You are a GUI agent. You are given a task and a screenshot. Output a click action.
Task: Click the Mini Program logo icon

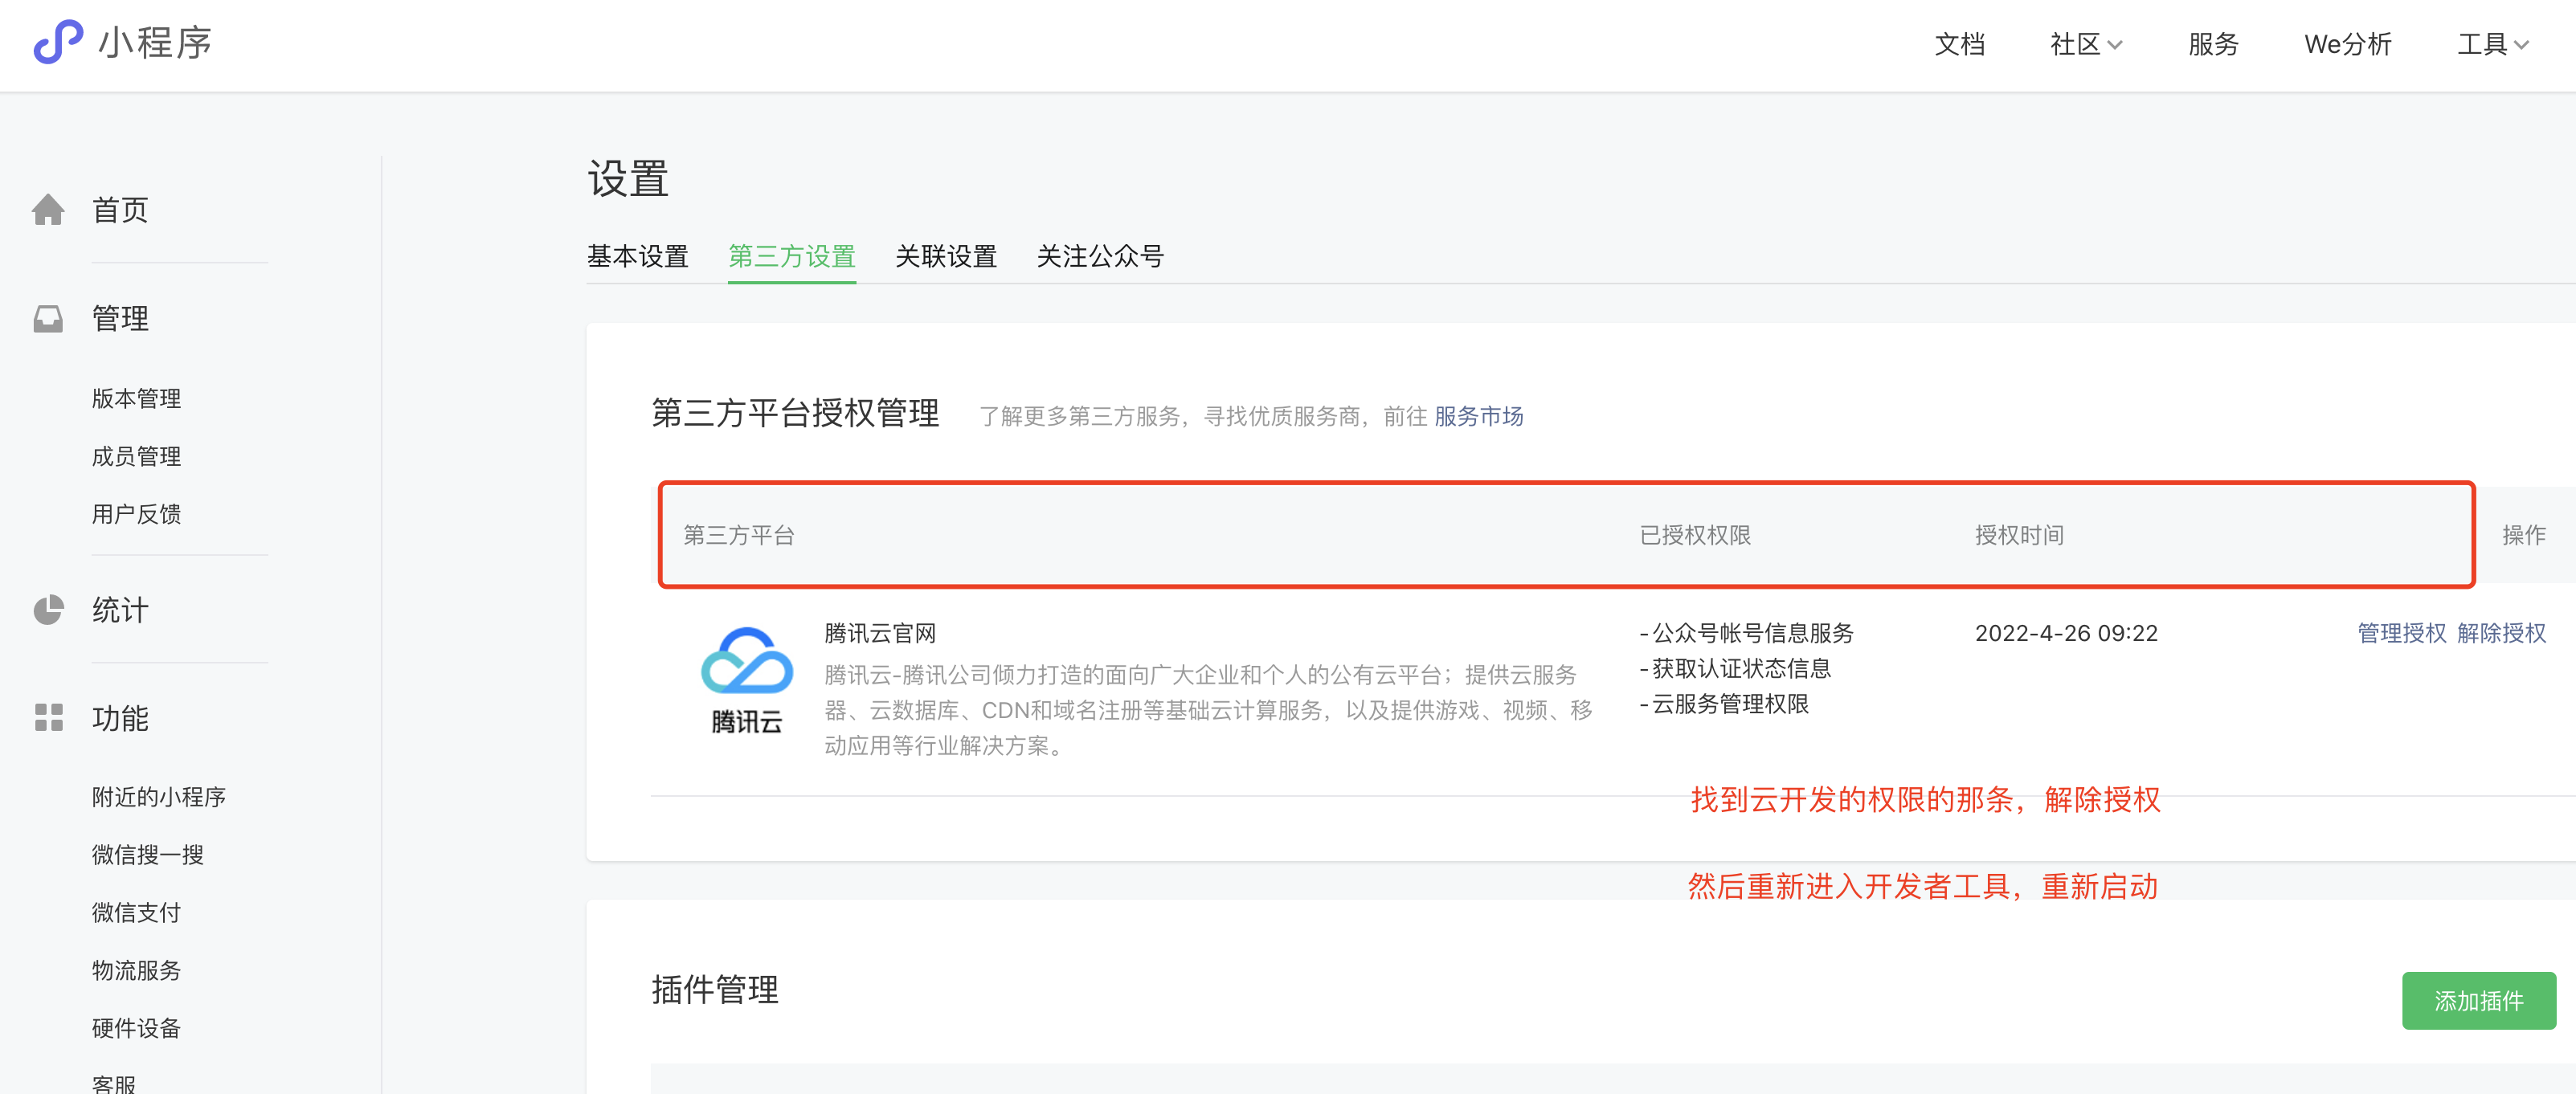(x=58, y=43)
